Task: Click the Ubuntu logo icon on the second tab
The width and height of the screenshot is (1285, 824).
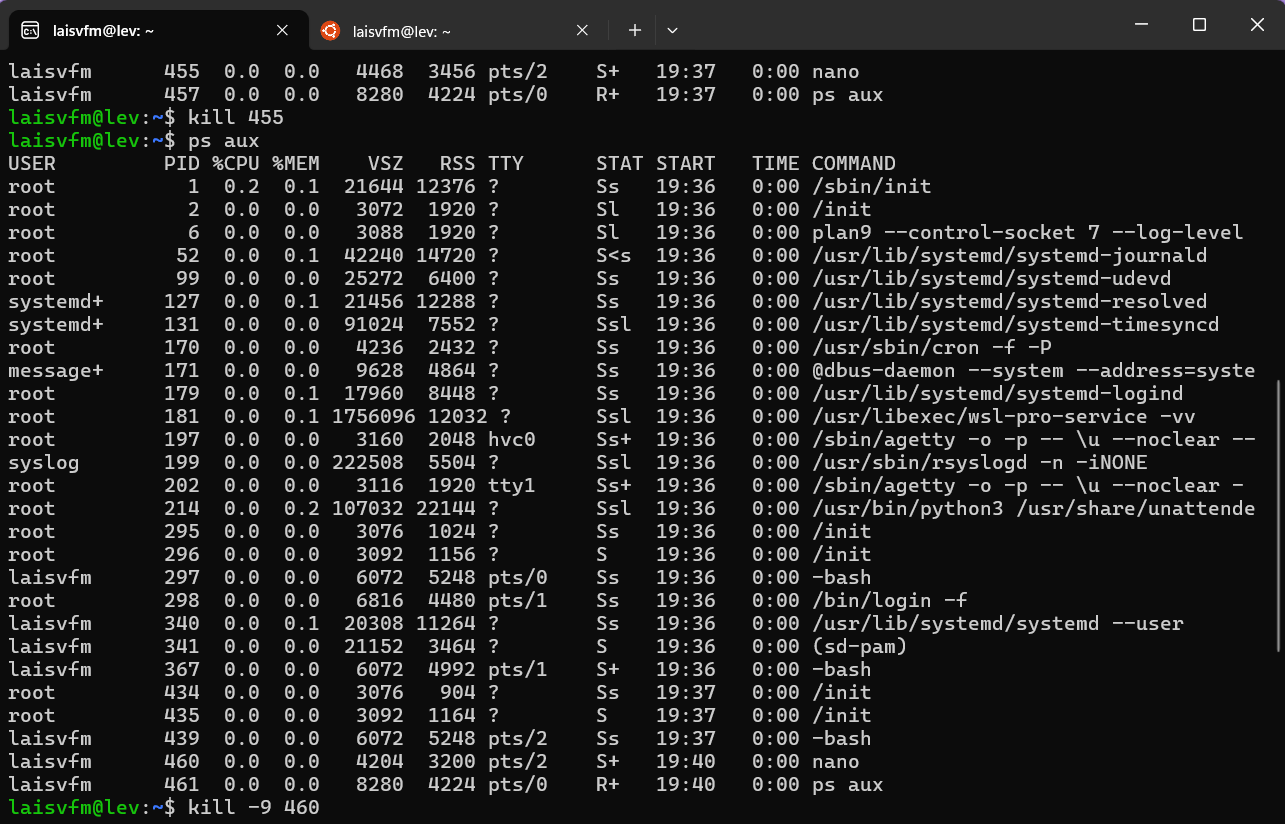Action: point(329,30)
